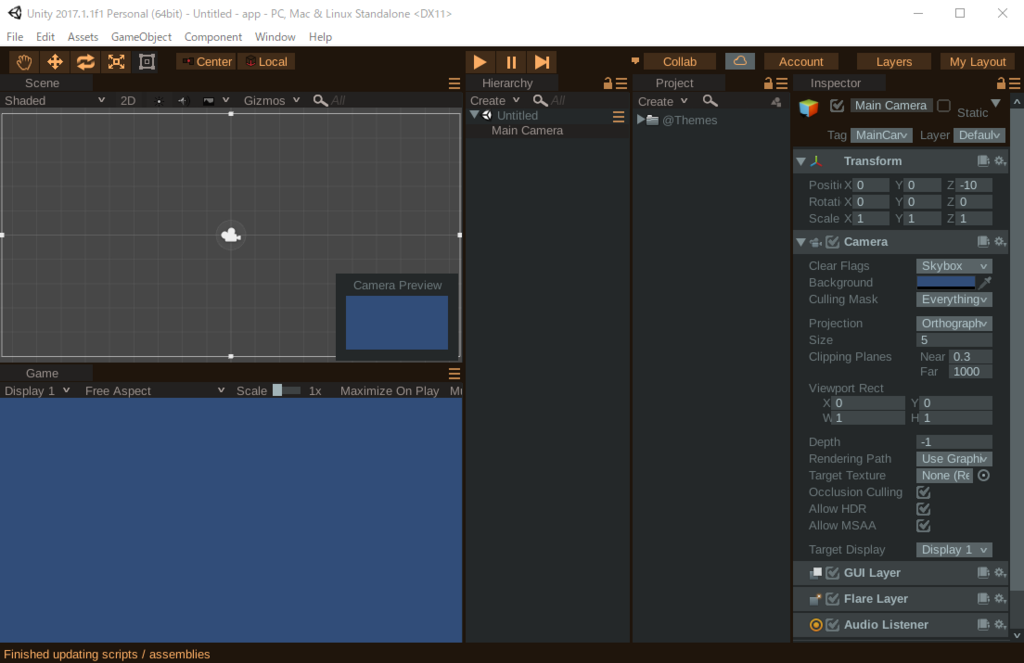The height and width of the screenshot is (663, 1024).
Task: Click the Camera component gear icon
Action: coord(1000,242)
